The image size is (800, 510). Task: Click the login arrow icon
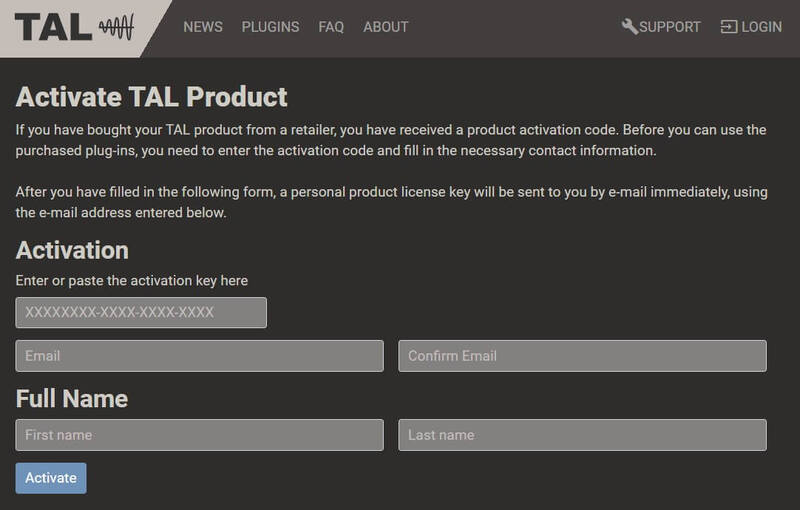click(x=728, y=27)
